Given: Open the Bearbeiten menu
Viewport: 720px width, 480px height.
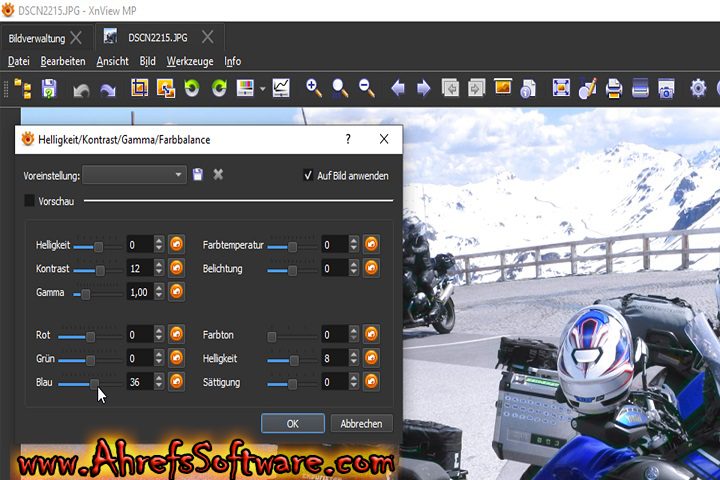Looking at the screenshot, I should pyautogui.click(x=63, y=61).
